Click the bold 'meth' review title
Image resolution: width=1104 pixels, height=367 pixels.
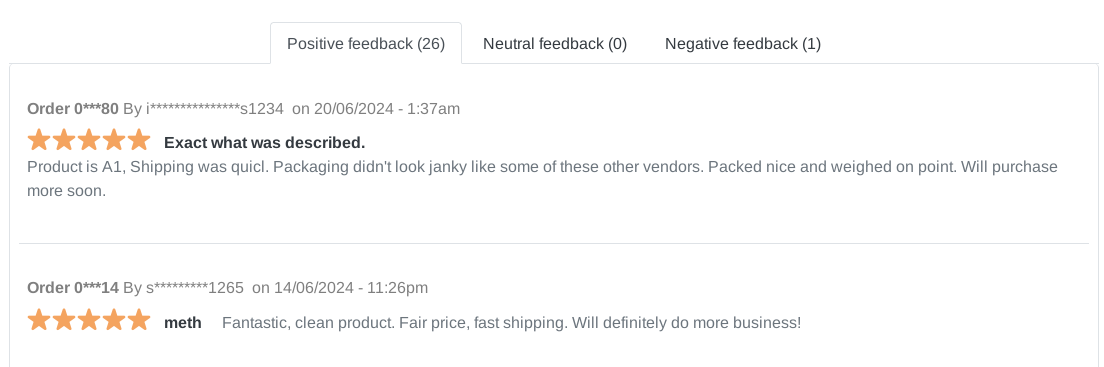click(x=183, y=323)
